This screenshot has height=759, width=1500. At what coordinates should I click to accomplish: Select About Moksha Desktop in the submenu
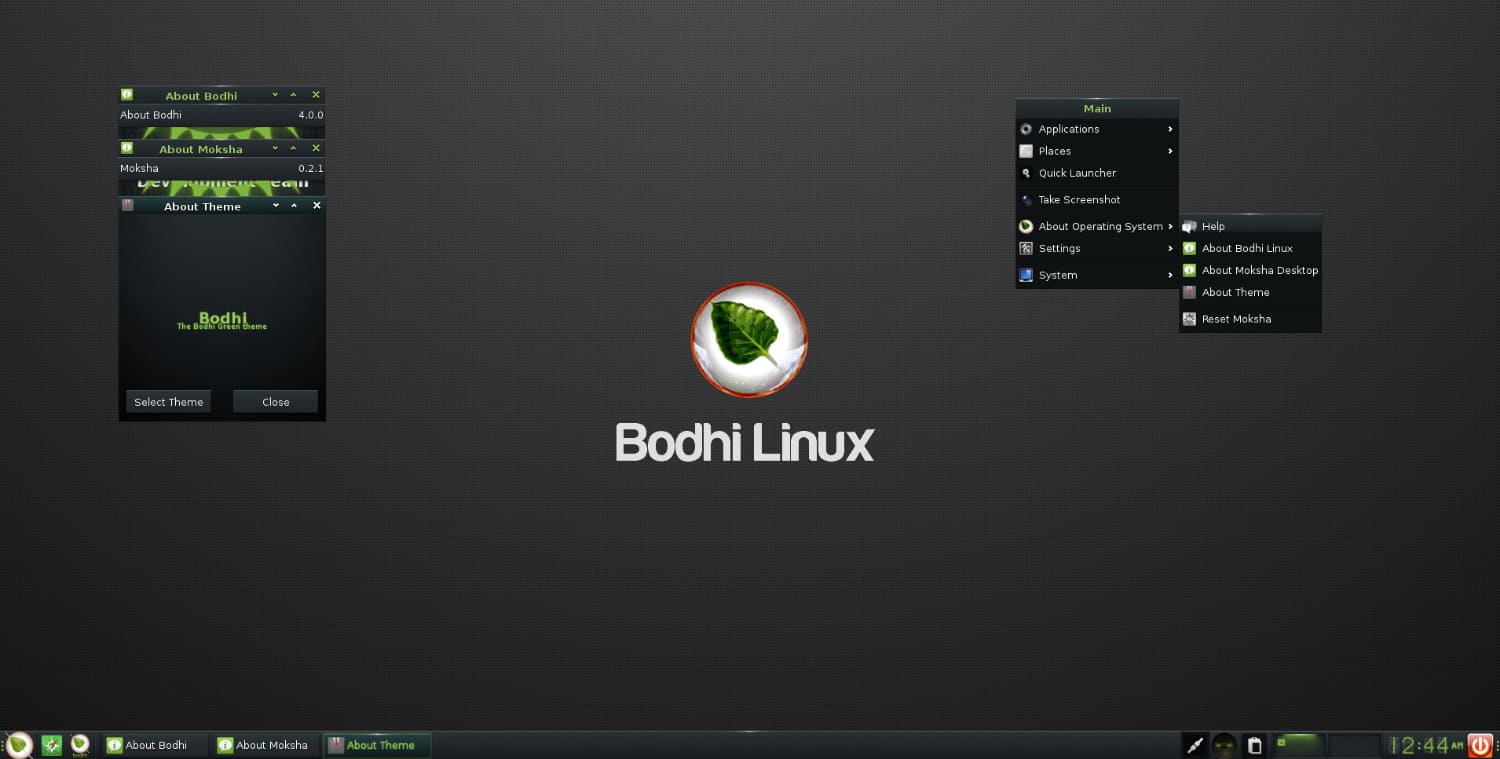pos(1259,270)
